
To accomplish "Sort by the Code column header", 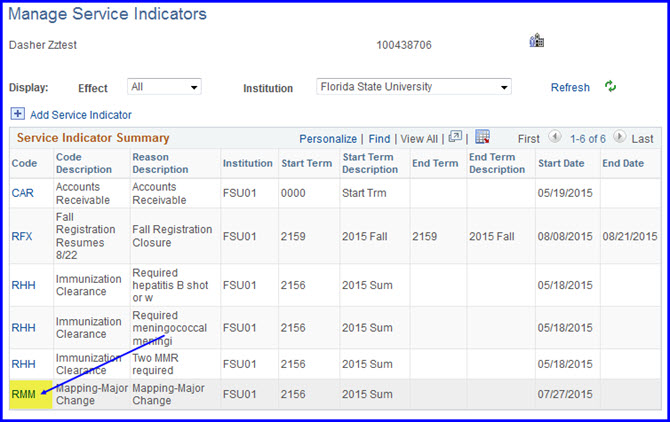I will [24, 163].
